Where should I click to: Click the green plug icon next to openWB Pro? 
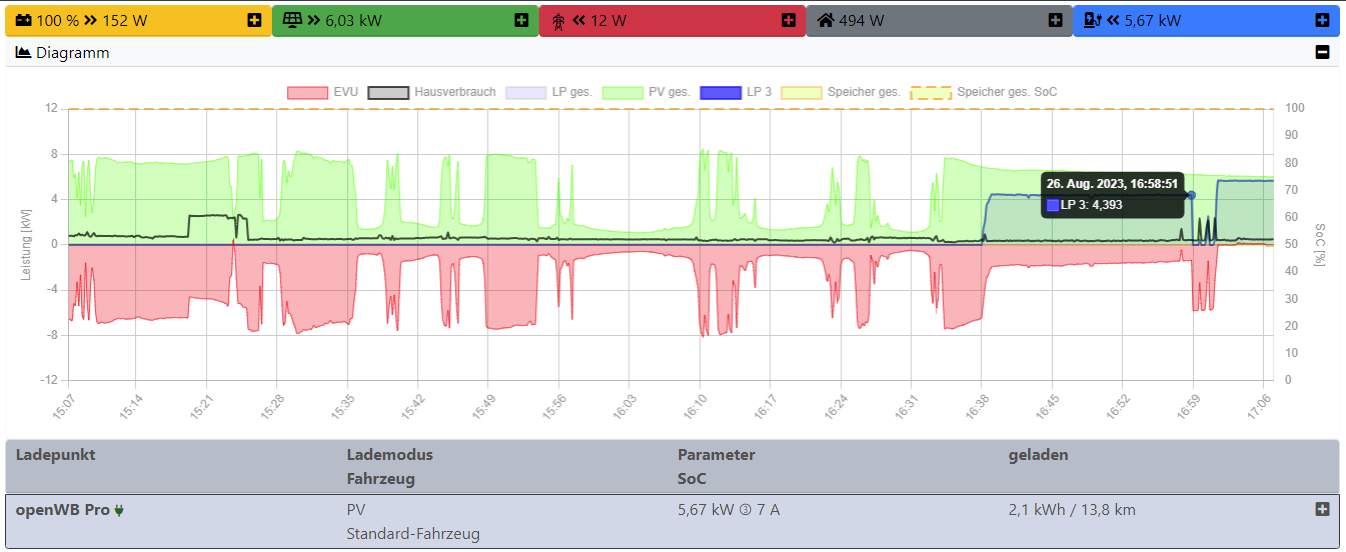pos(119,510)
